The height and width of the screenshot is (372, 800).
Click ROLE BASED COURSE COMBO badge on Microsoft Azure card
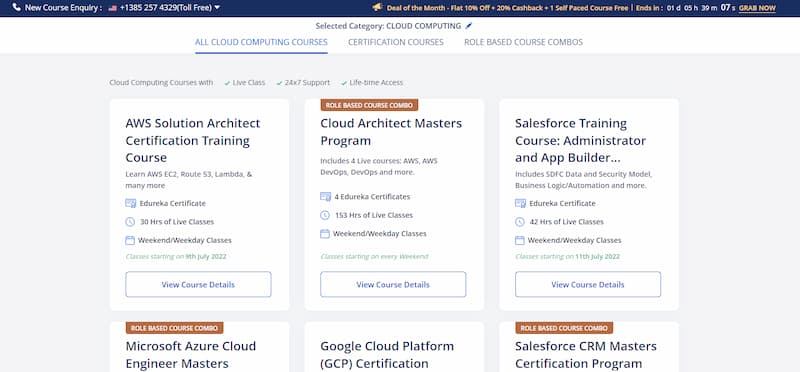174,328
